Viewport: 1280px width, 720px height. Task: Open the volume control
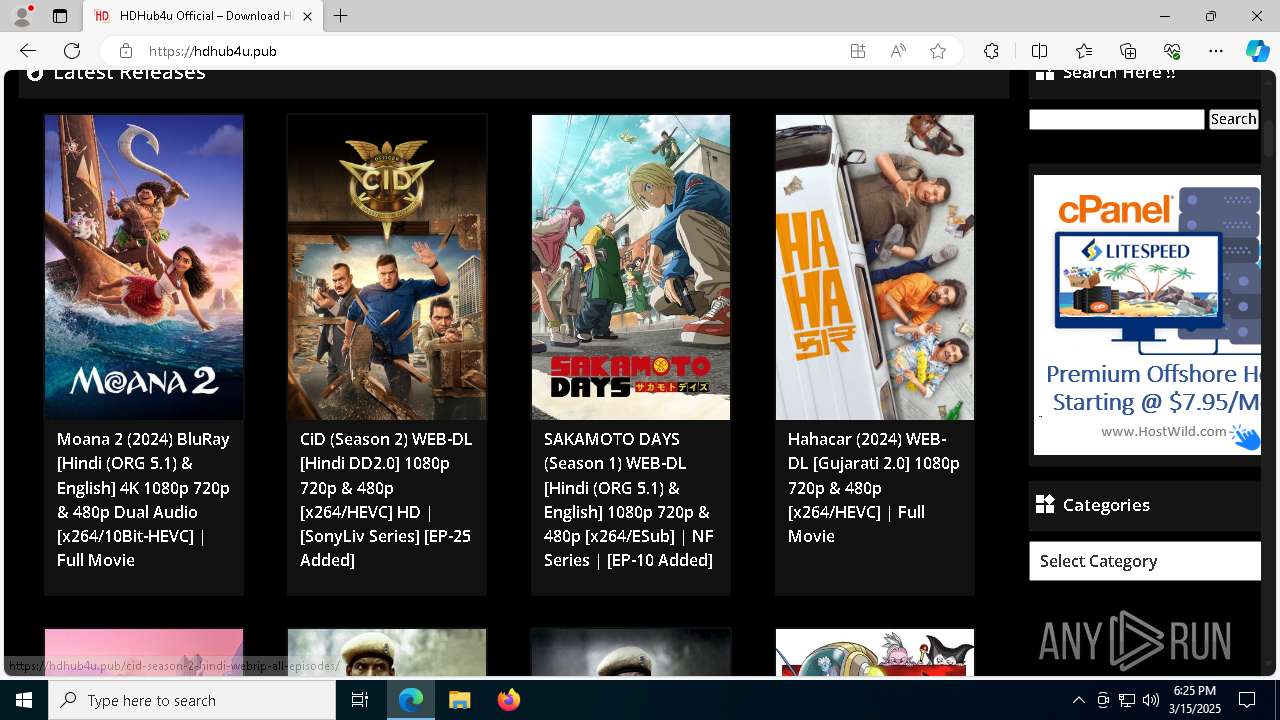pyautogui.click(x=1150, y=700)
